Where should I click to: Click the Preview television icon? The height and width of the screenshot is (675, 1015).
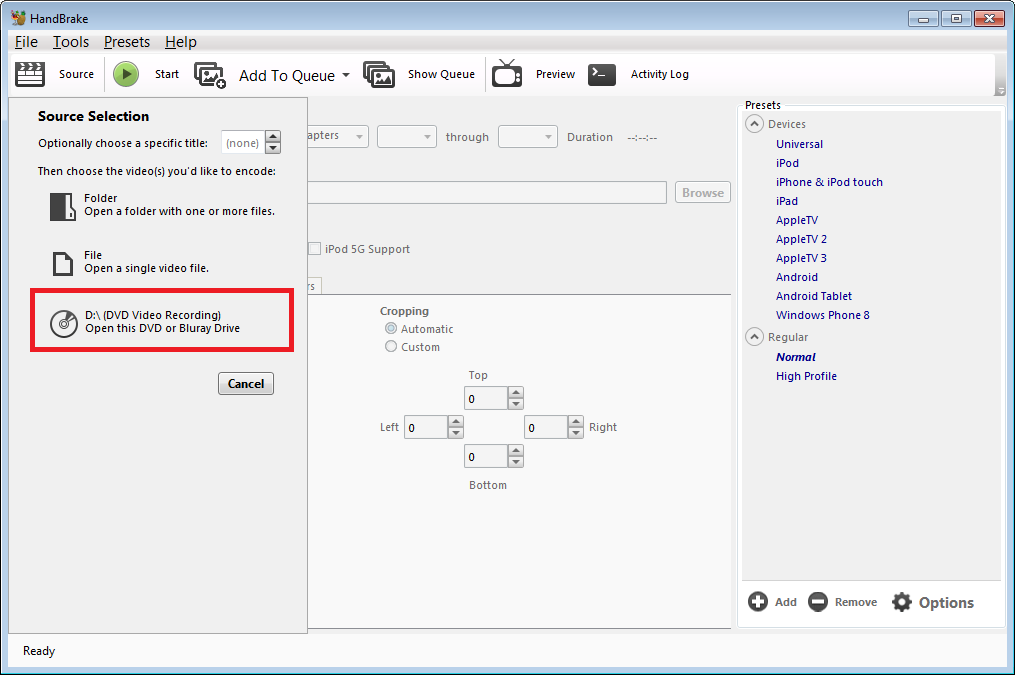point(507,73)
